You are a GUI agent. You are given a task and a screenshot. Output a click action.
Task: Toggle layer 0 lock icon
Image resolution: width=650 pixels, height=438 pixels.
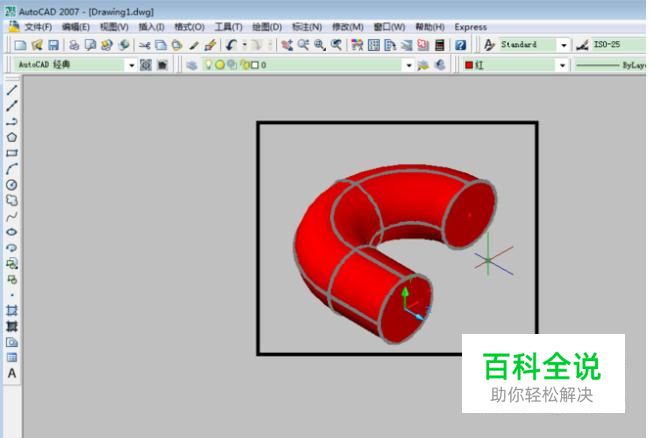click(245, 65)
